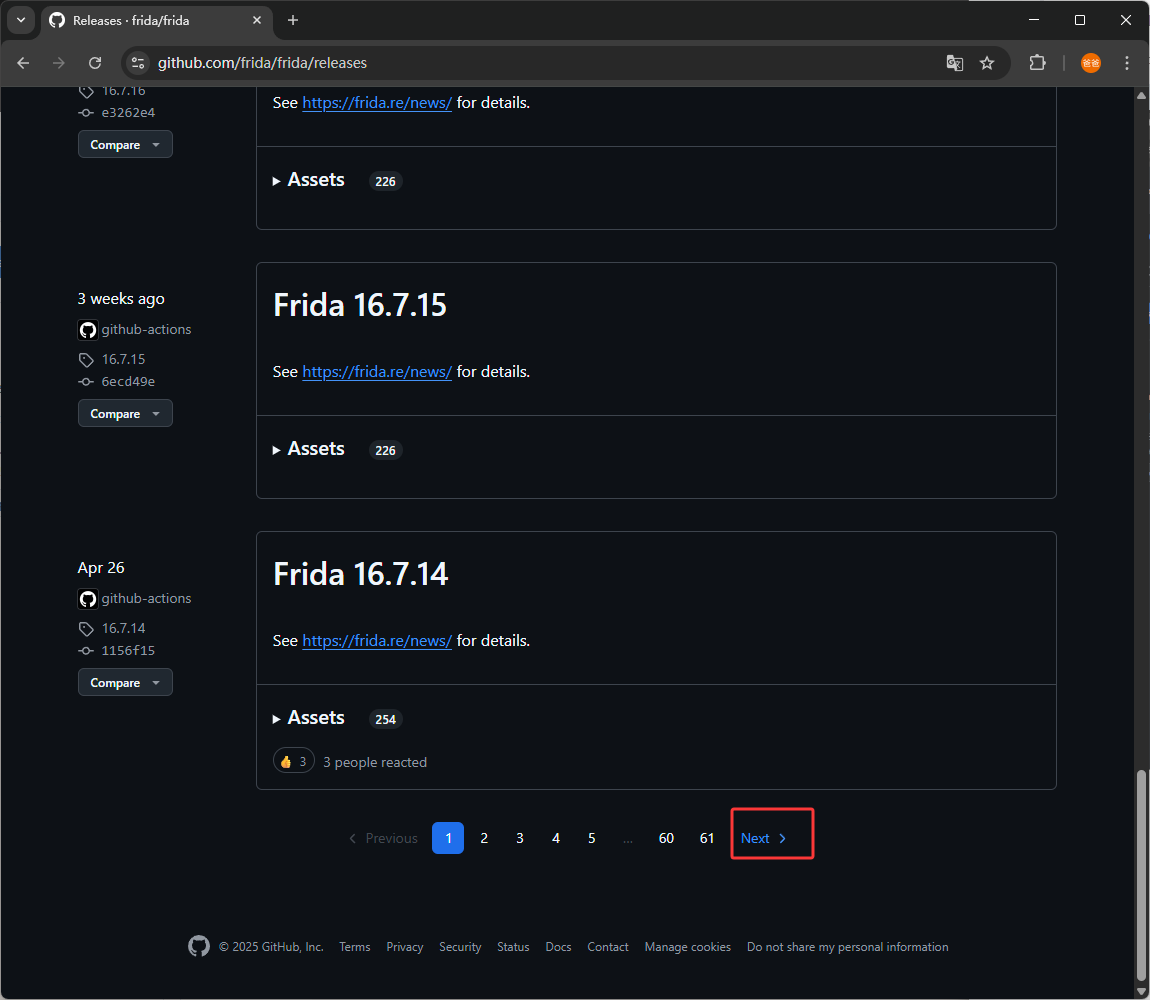Click '3 people reacted' text
This screenshot has width=1150, height=1000.
coord(375,762)
